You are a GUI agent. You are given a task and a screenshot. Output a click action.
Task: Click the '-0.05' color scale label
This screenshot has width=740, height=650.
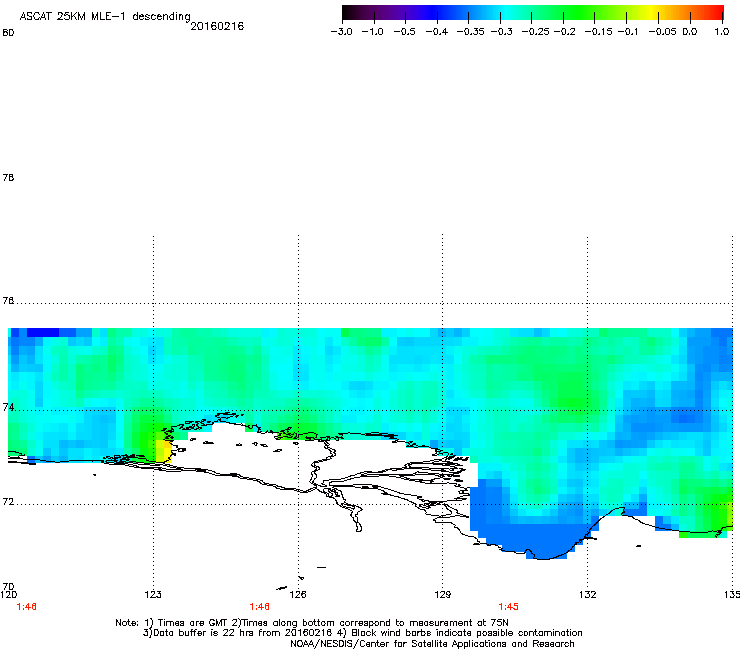tap(662, 32)
